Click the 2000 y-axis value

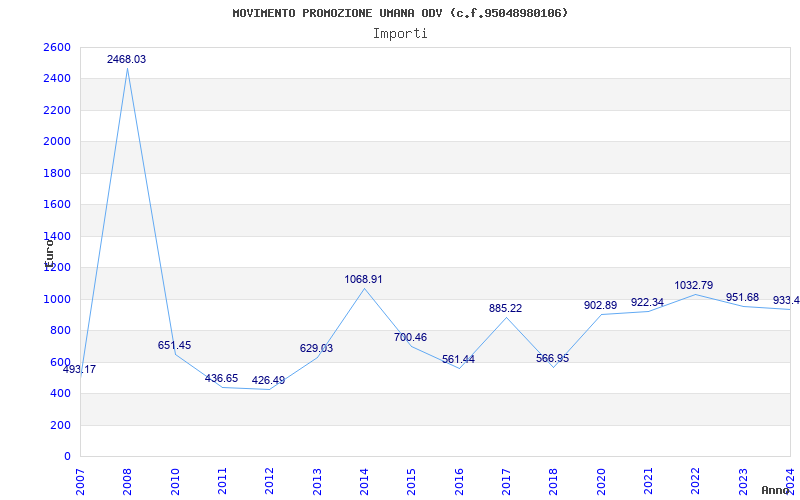pos(57,142)
